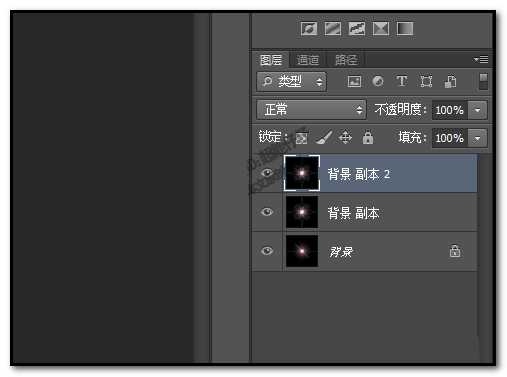Click the smart object filter icon

coord(450,81)
